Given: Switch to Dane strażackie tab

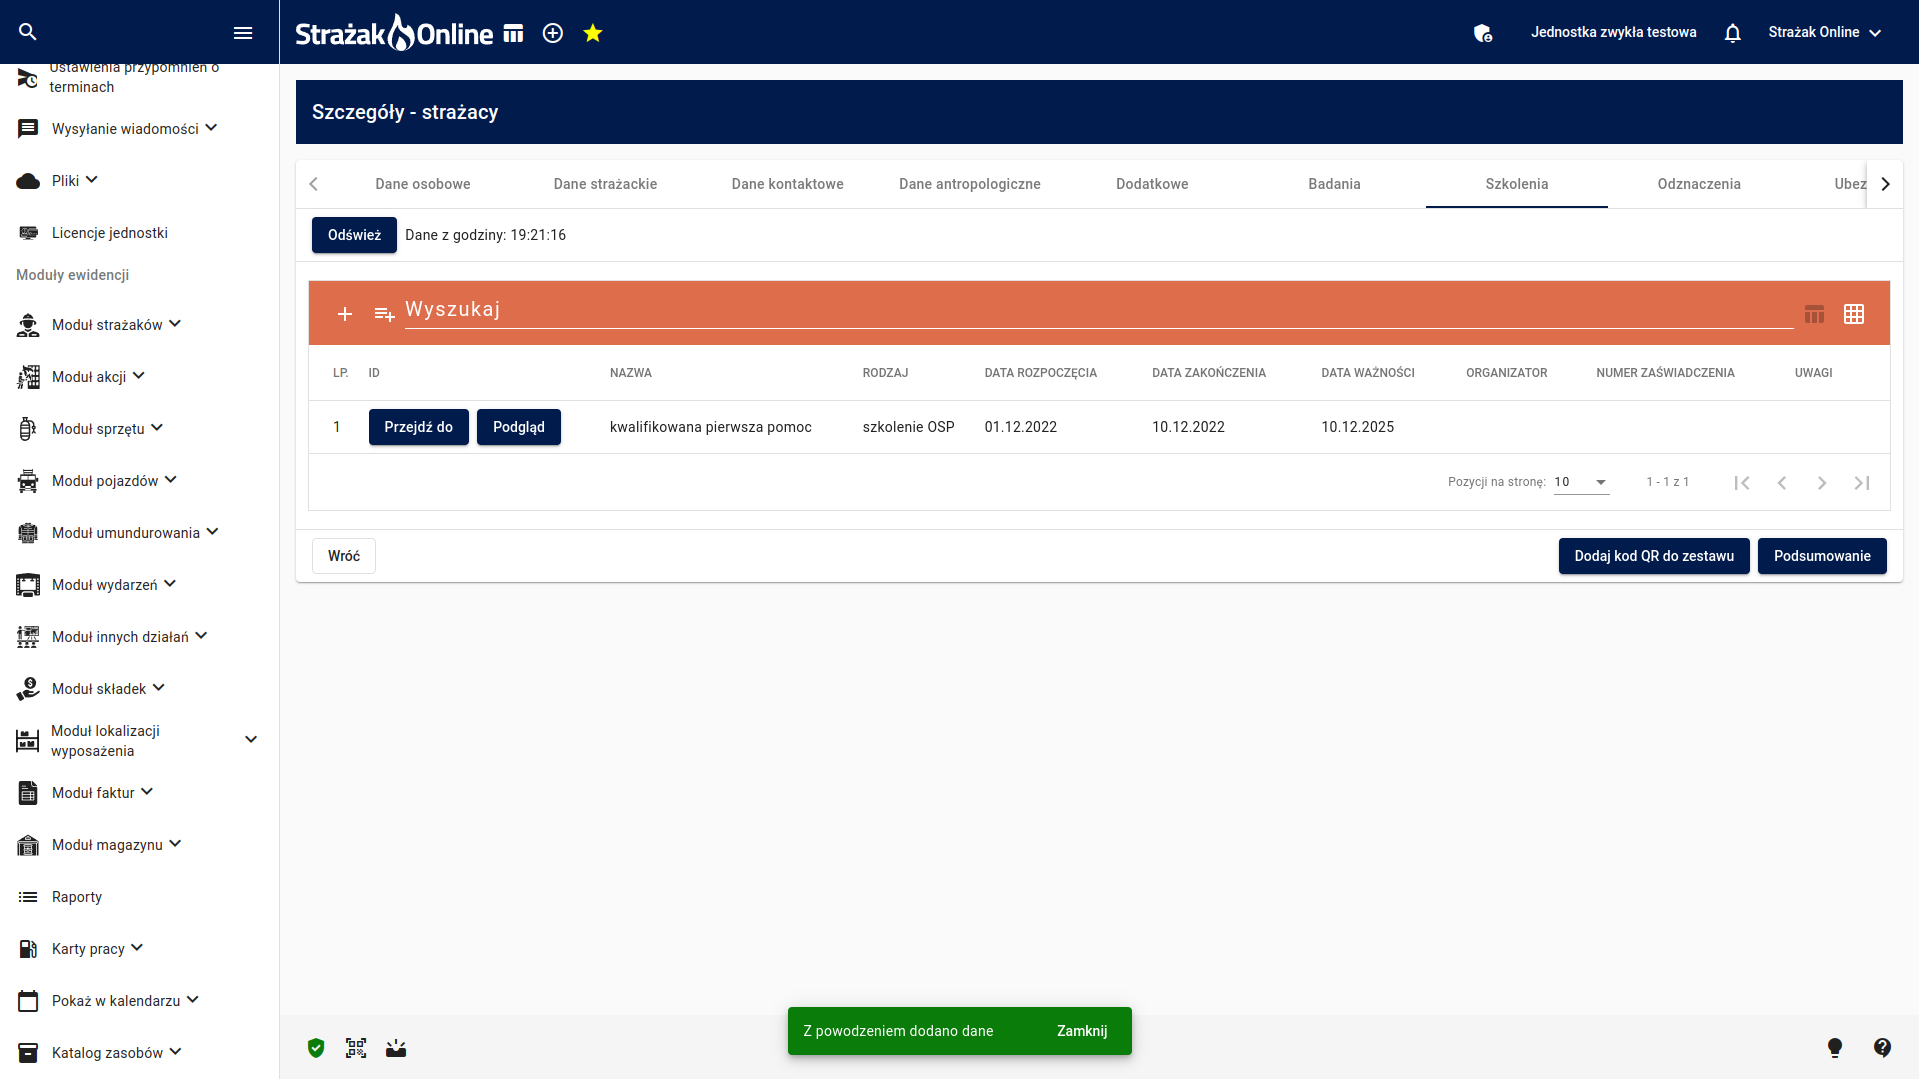Looking at the screenshot, I should (x=605, y=184).
